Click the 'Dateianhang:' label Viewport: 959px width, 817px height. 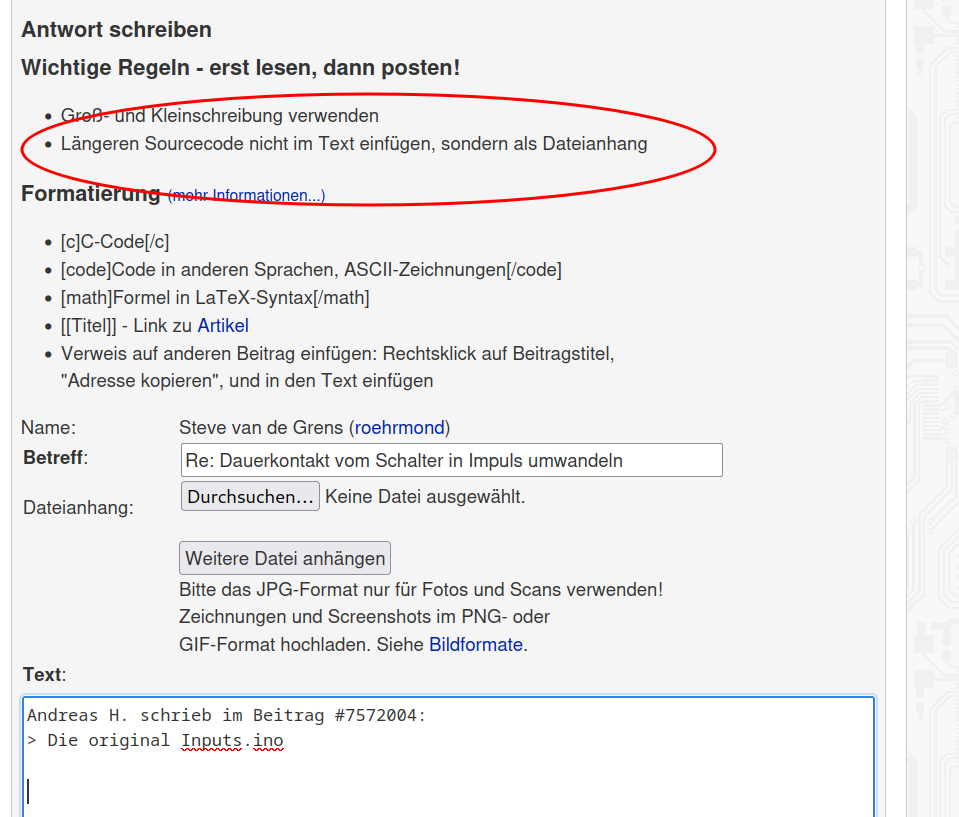pyautogui.click(x=78, y=508)
